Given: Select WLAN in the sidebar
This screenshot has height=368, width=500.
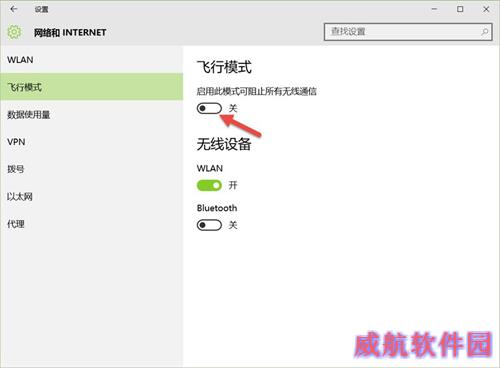Looking at the screenshot, I should [x=92, y=60].
